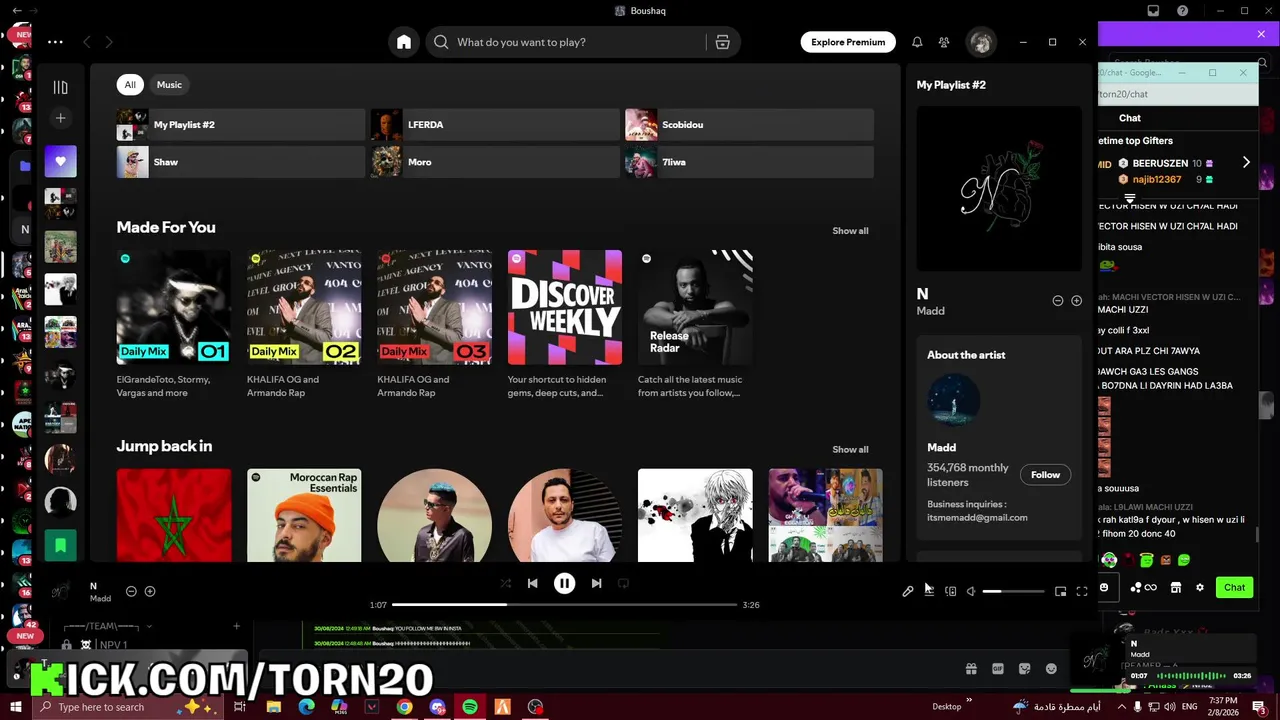Image resolution: width=1280 pixels, height=720 pixels.
Task: Open the play queue
Action: (x=929, y=592)
